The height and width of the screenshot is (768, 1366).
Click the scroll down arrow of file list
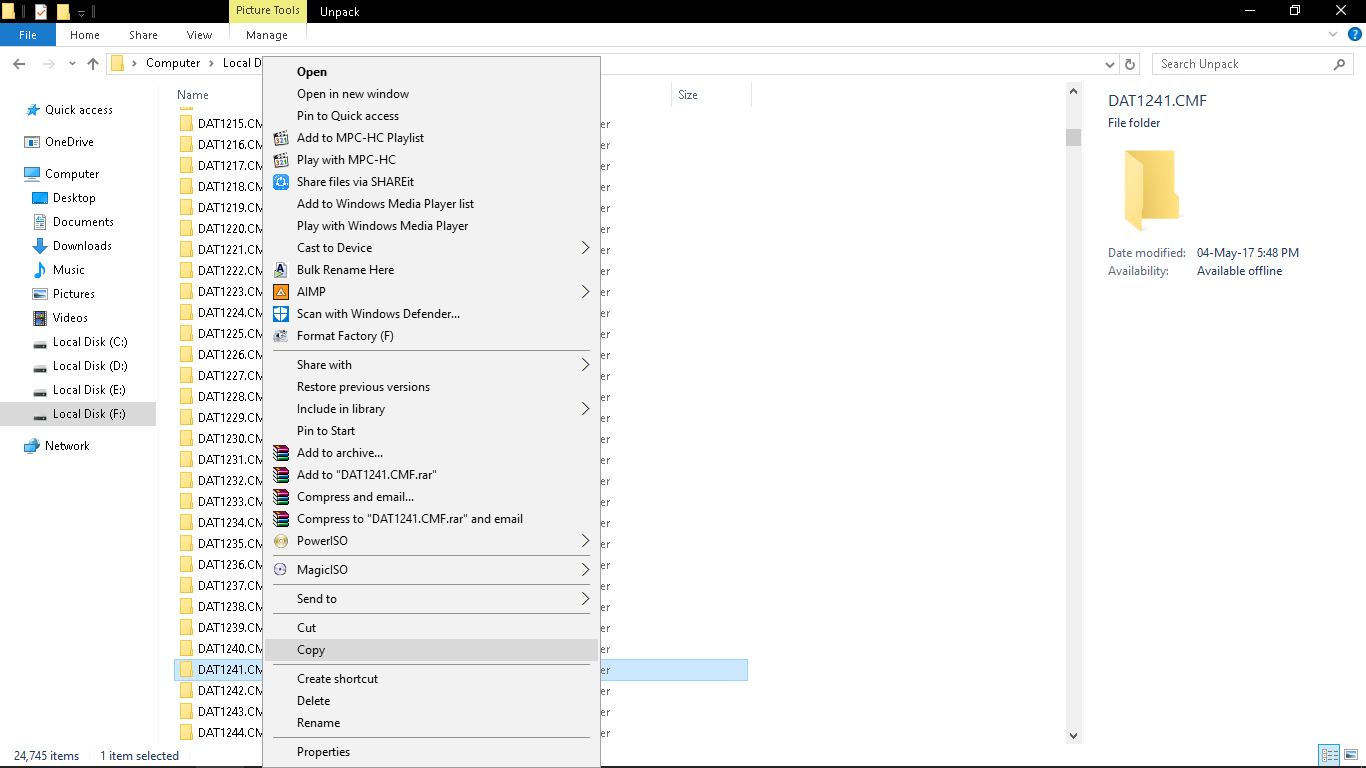1074,735
